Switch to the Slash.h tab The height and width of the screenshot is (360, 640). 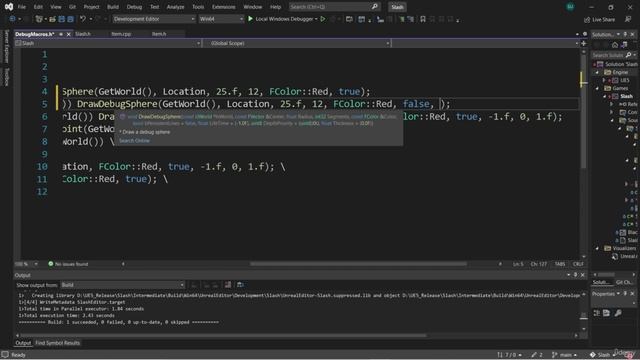click(x=83, y=34)
